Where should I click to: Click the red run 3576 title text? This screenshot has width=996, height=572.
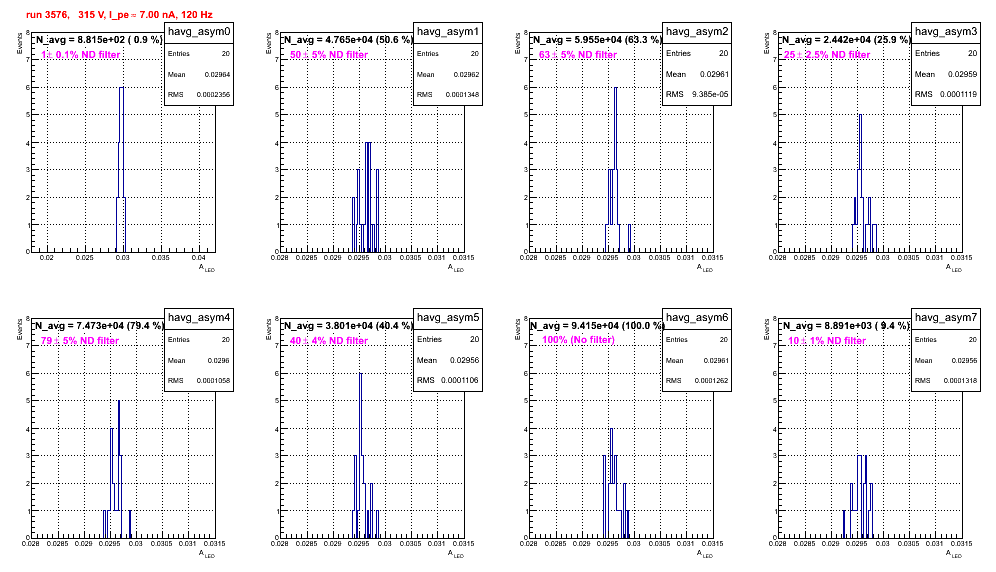pyautogui.click(x=119, y=15)
